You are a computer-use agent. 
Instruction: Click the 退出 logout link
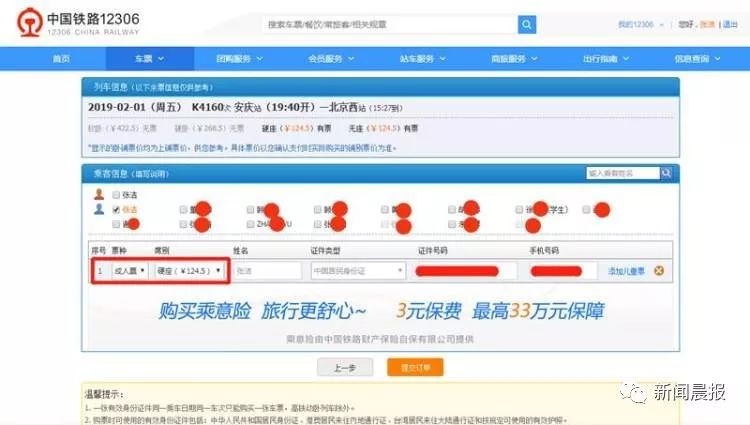click(730, 24)
